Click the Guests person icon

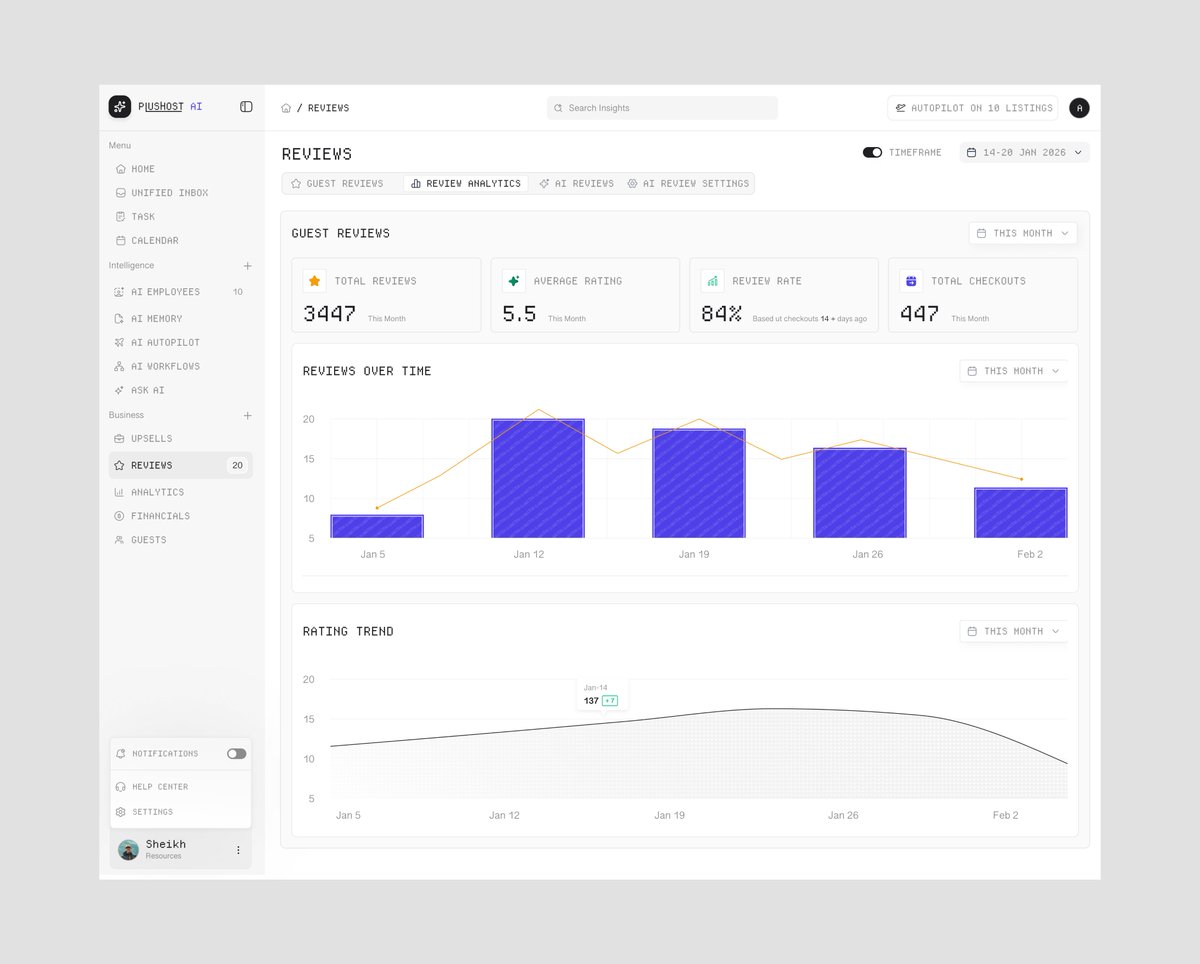pos(120,540)
